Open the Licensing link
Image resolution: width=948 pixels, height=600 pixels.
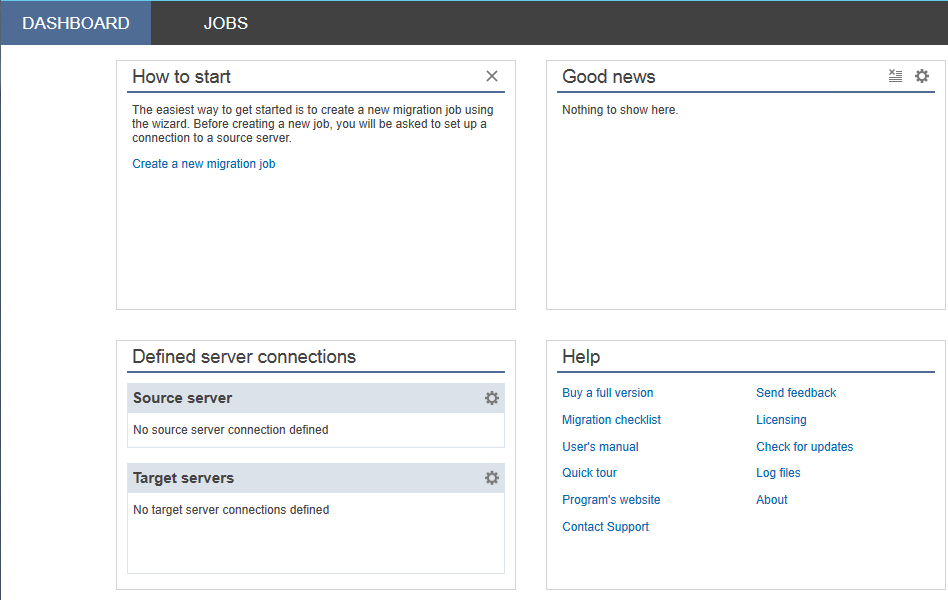781,420
